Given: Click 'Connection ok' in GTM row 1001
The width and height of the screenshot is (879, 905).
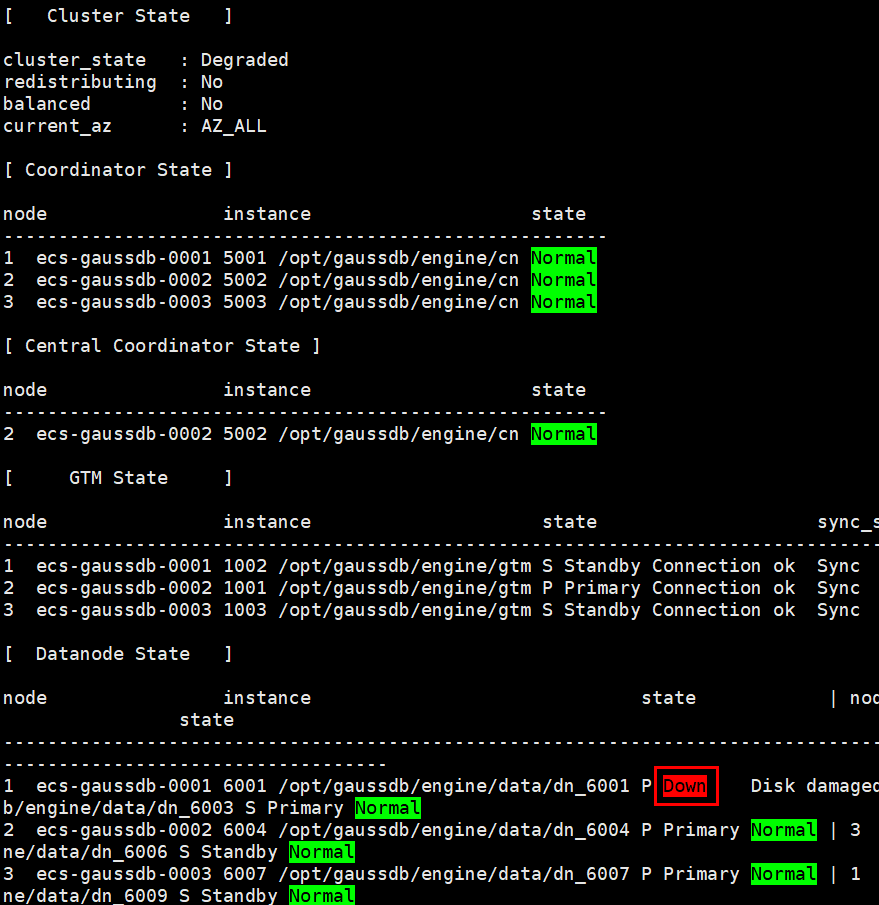Looking at the screenshot, I should point(723,588).
